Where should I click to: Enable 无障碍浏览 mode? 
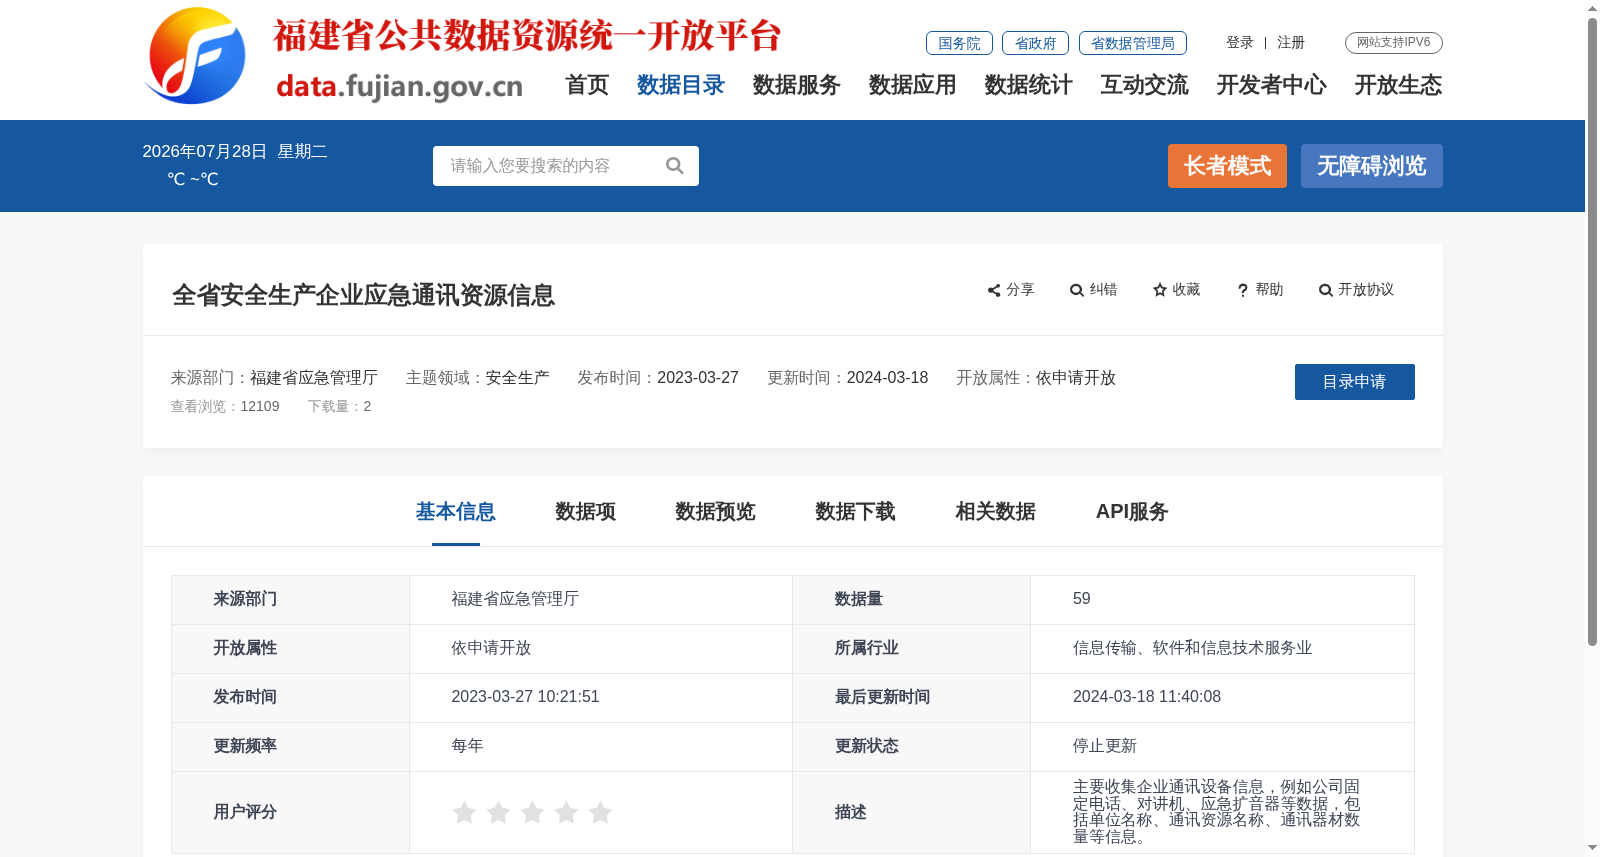(1372, 166)
